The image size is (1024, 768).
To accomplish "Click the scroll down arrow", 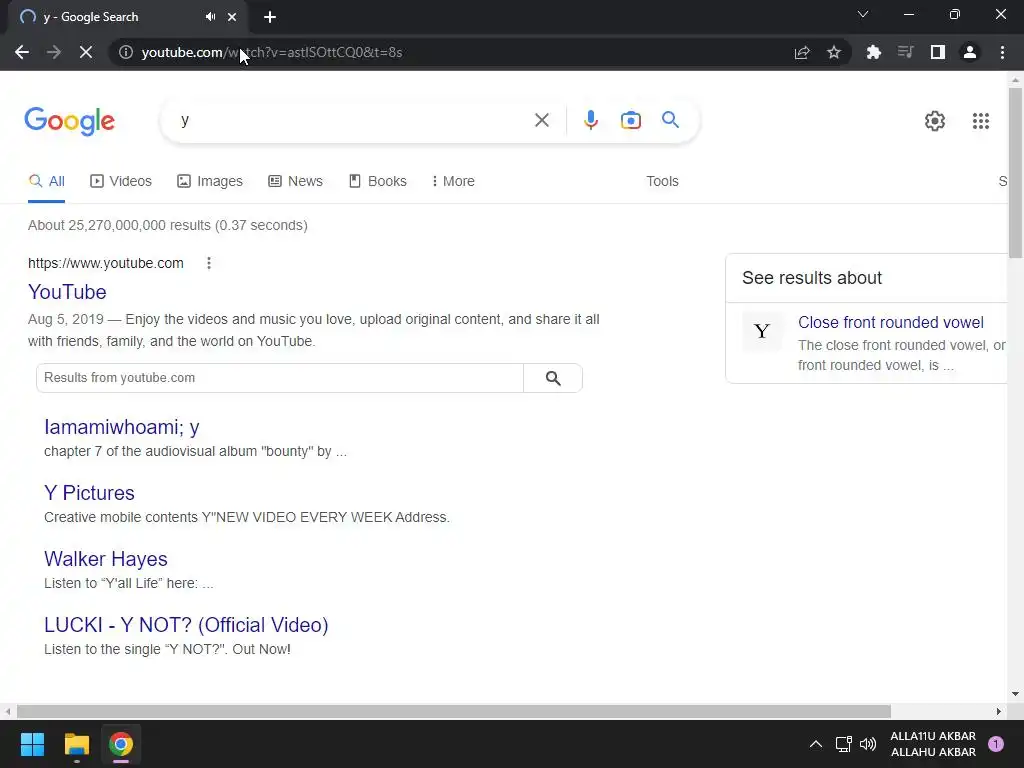I will 1016,694.
